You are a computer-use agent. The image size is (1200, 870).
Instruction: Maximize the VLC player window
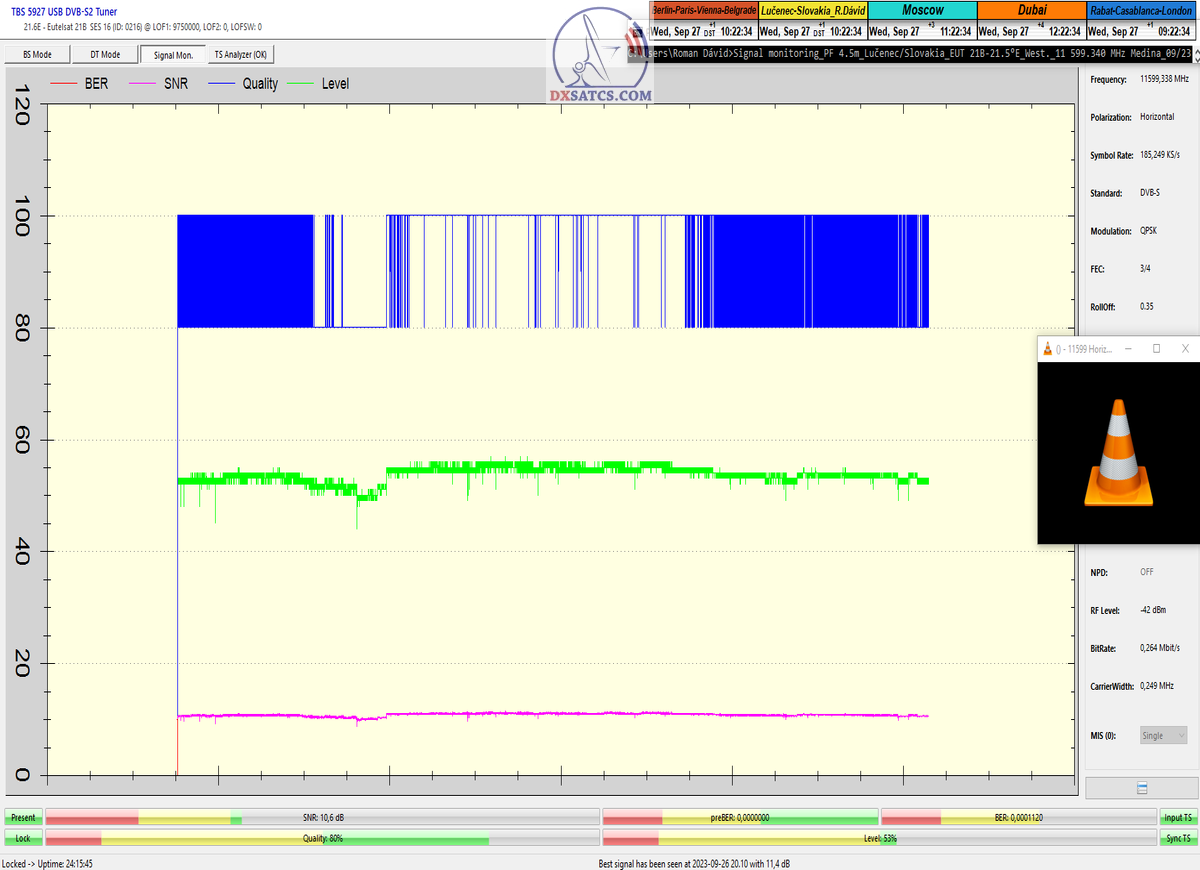1156,348
